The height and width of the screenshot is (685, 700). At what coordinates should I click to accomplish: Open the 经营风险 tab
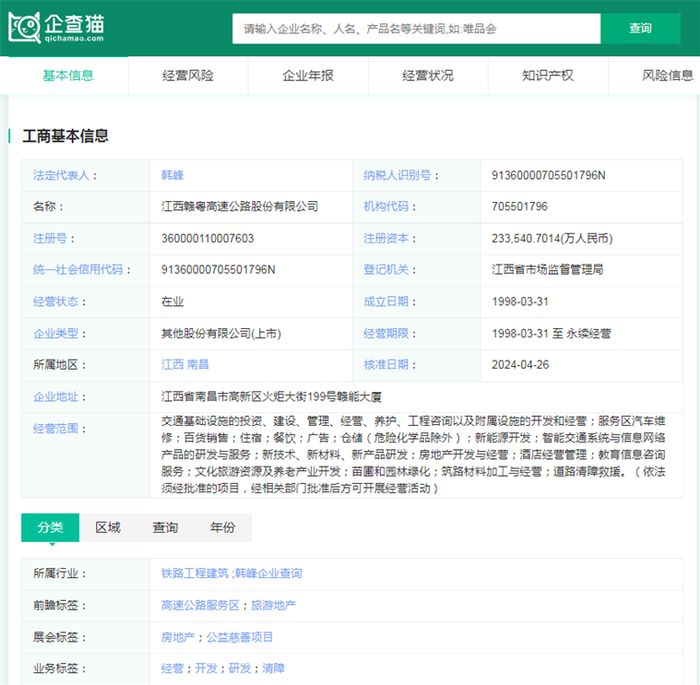(x=188, y=76)
